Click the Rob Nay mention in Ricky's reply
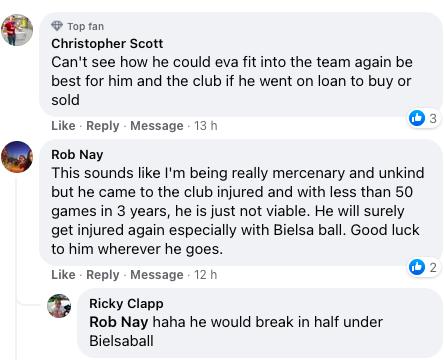Screen dimensions: 444x360 tap(119, 322)
